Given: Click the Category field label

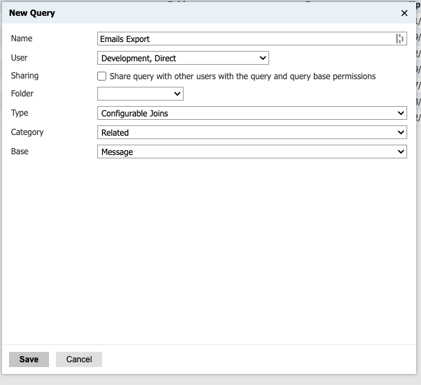Looking at the screenshot, I should tap(27, 132).
